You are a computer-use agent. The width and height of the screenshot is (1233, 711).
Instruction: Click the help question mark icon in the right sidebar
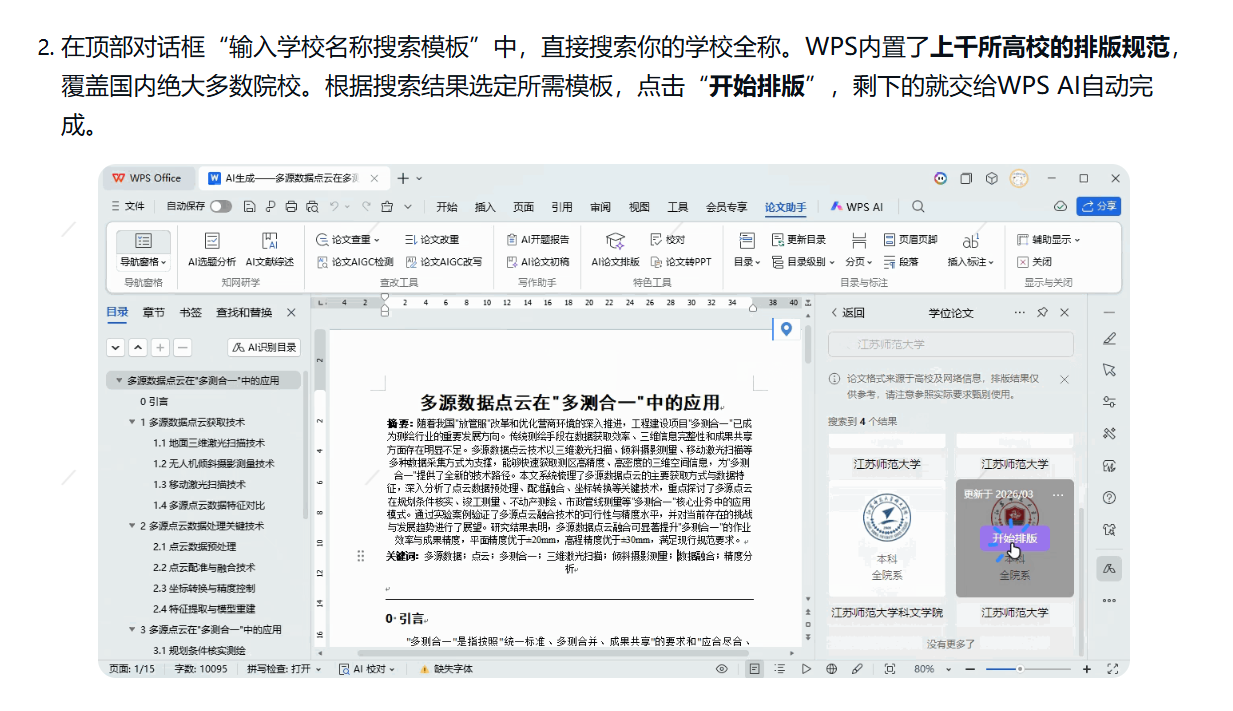(1109, 497)
